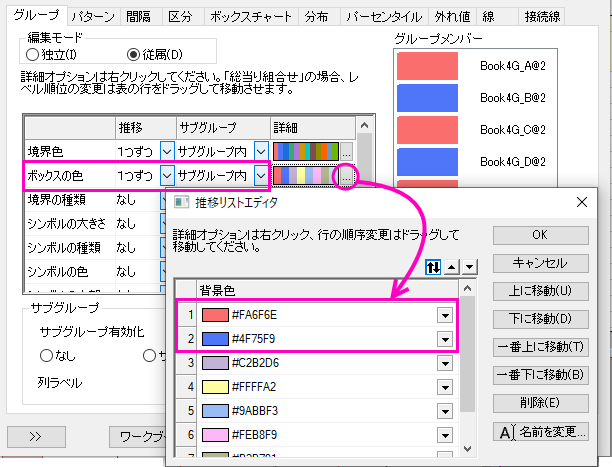Close the 推移リストエディタ dialog
612x467 pixels.
pos(582,202)
